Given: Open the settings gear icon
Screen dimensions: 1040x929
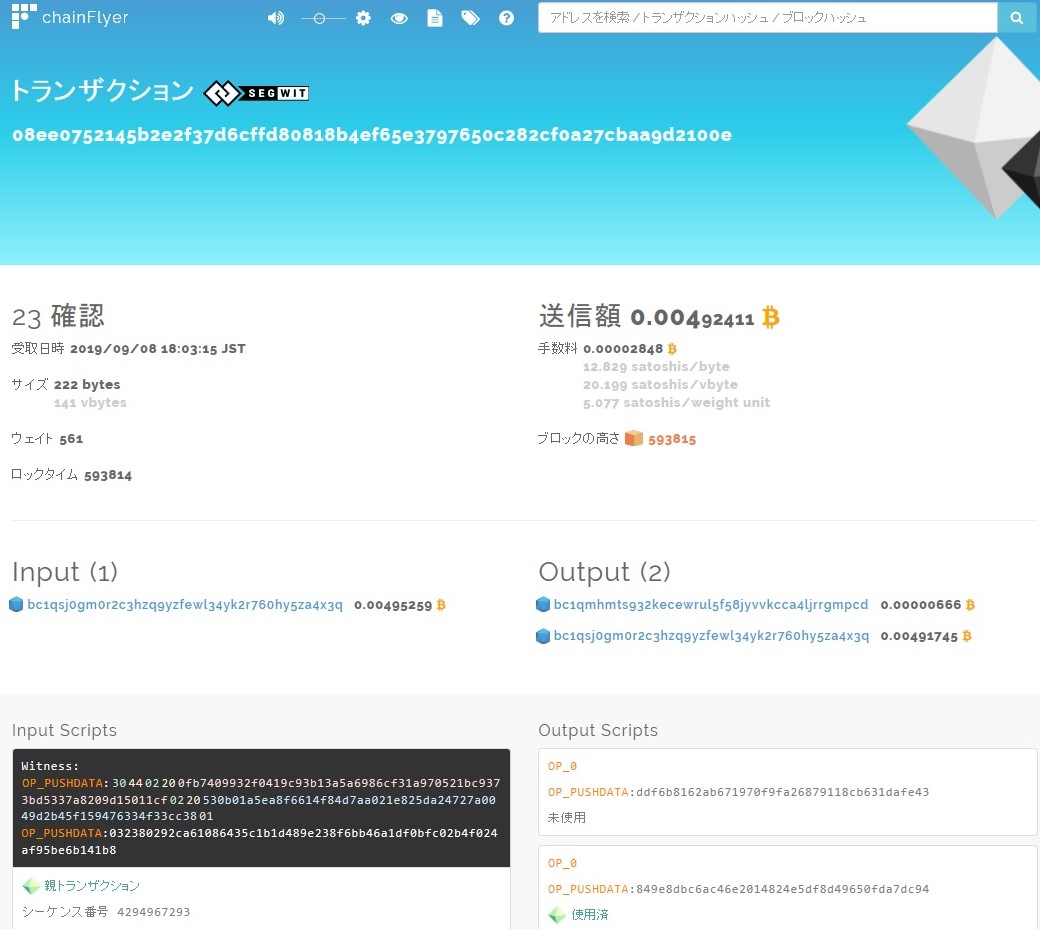Looking at the screenshot, I should [363, 18].
